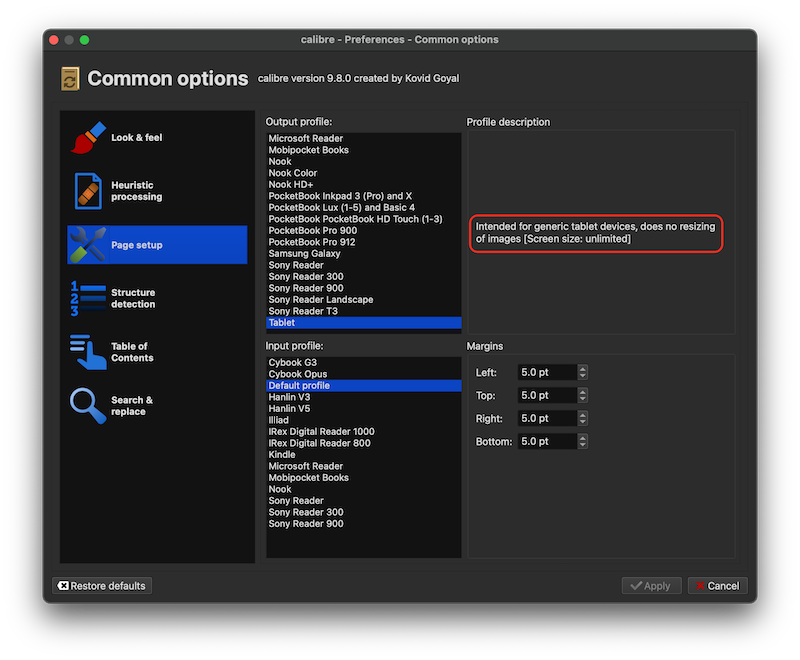The height and width of the screenshot is (660, 800).
Task: Select Nook Color output profile
Action: tap(364, 173)
